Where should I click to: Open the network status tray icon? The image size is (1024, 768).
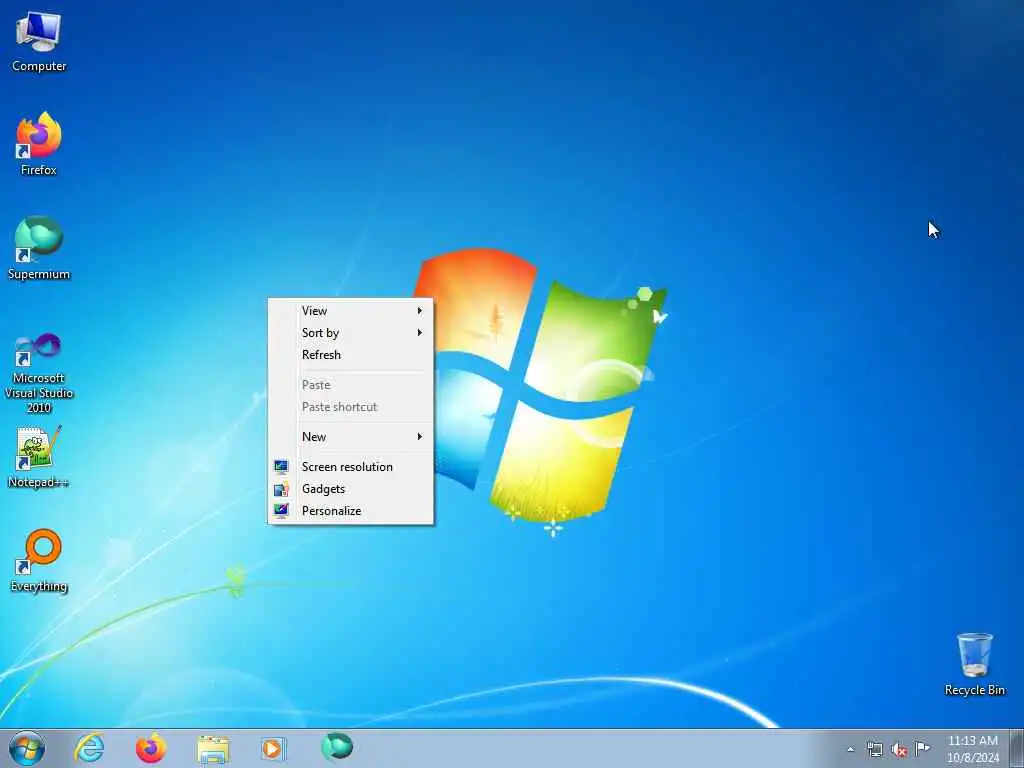[x=874, y=749]
